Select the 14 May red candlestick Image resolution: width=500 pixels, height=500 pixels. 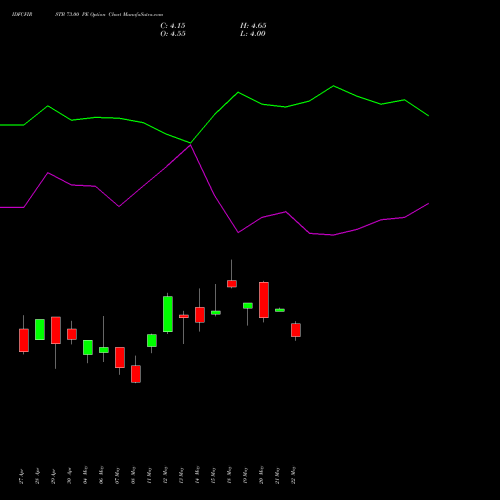coord(200,315)
